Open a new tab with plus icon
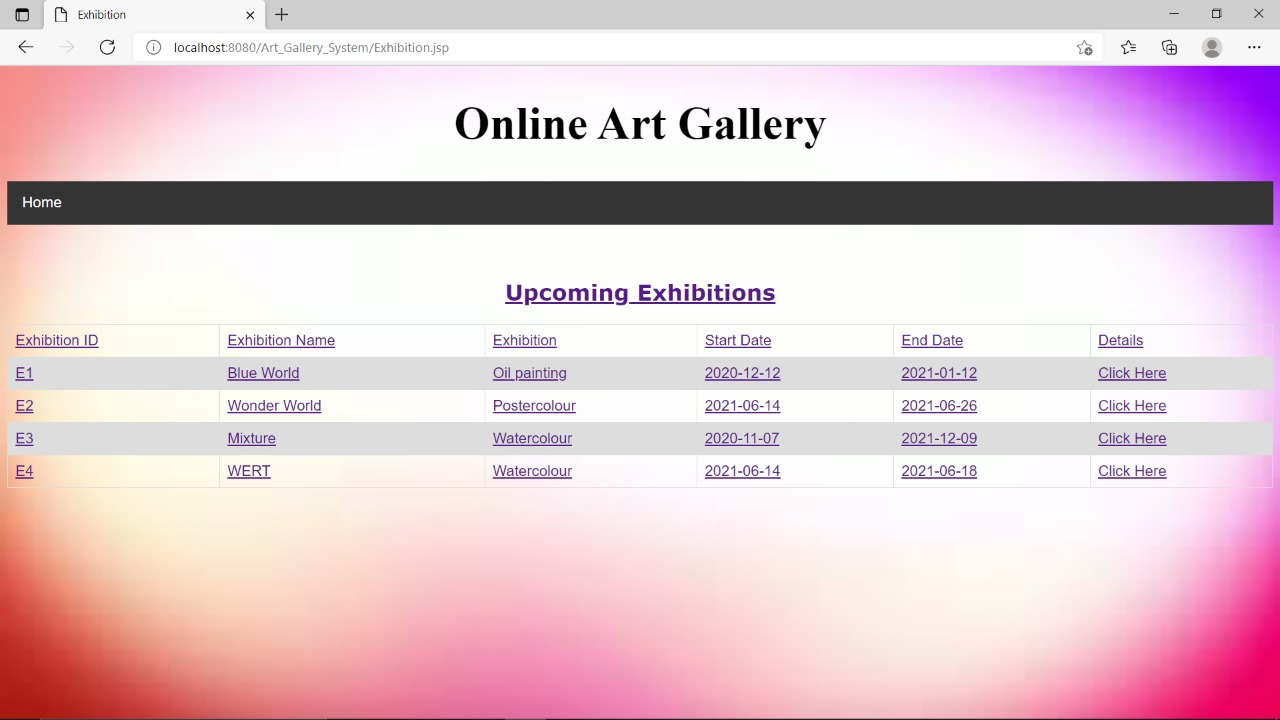1280x720 pixels. (x=282, y=15)
